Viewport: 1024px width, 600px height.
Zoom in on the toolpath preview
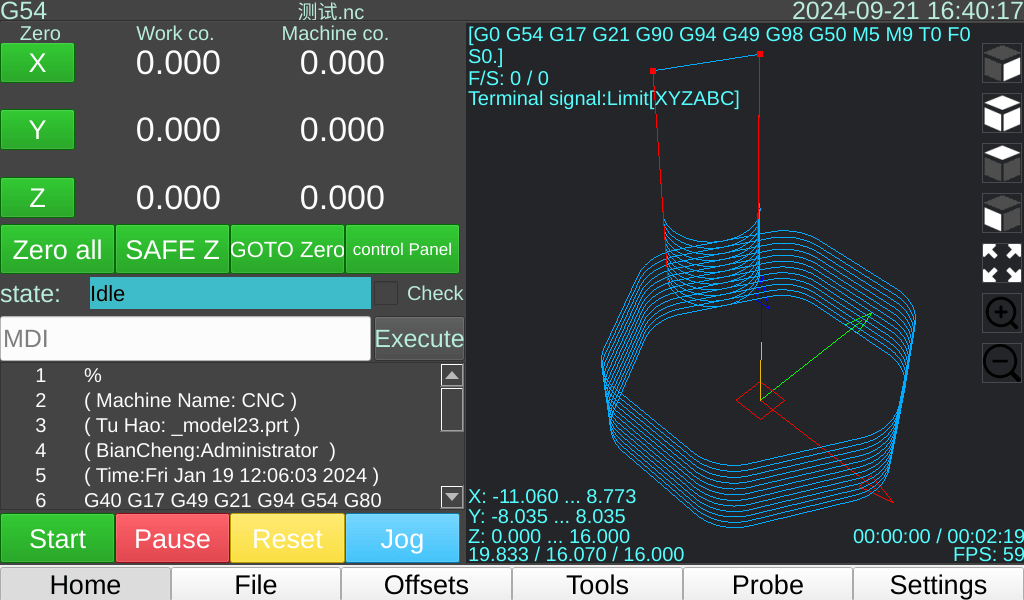1001,313
